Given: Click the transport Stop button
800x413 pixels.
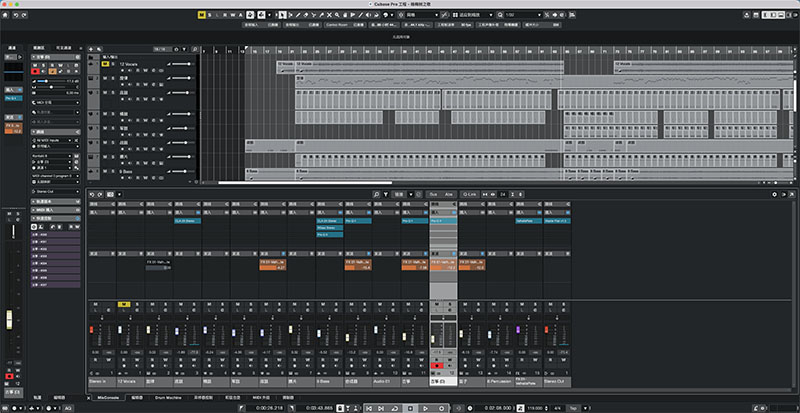Looking at the screenshot, I should click(x=410, y=408).
